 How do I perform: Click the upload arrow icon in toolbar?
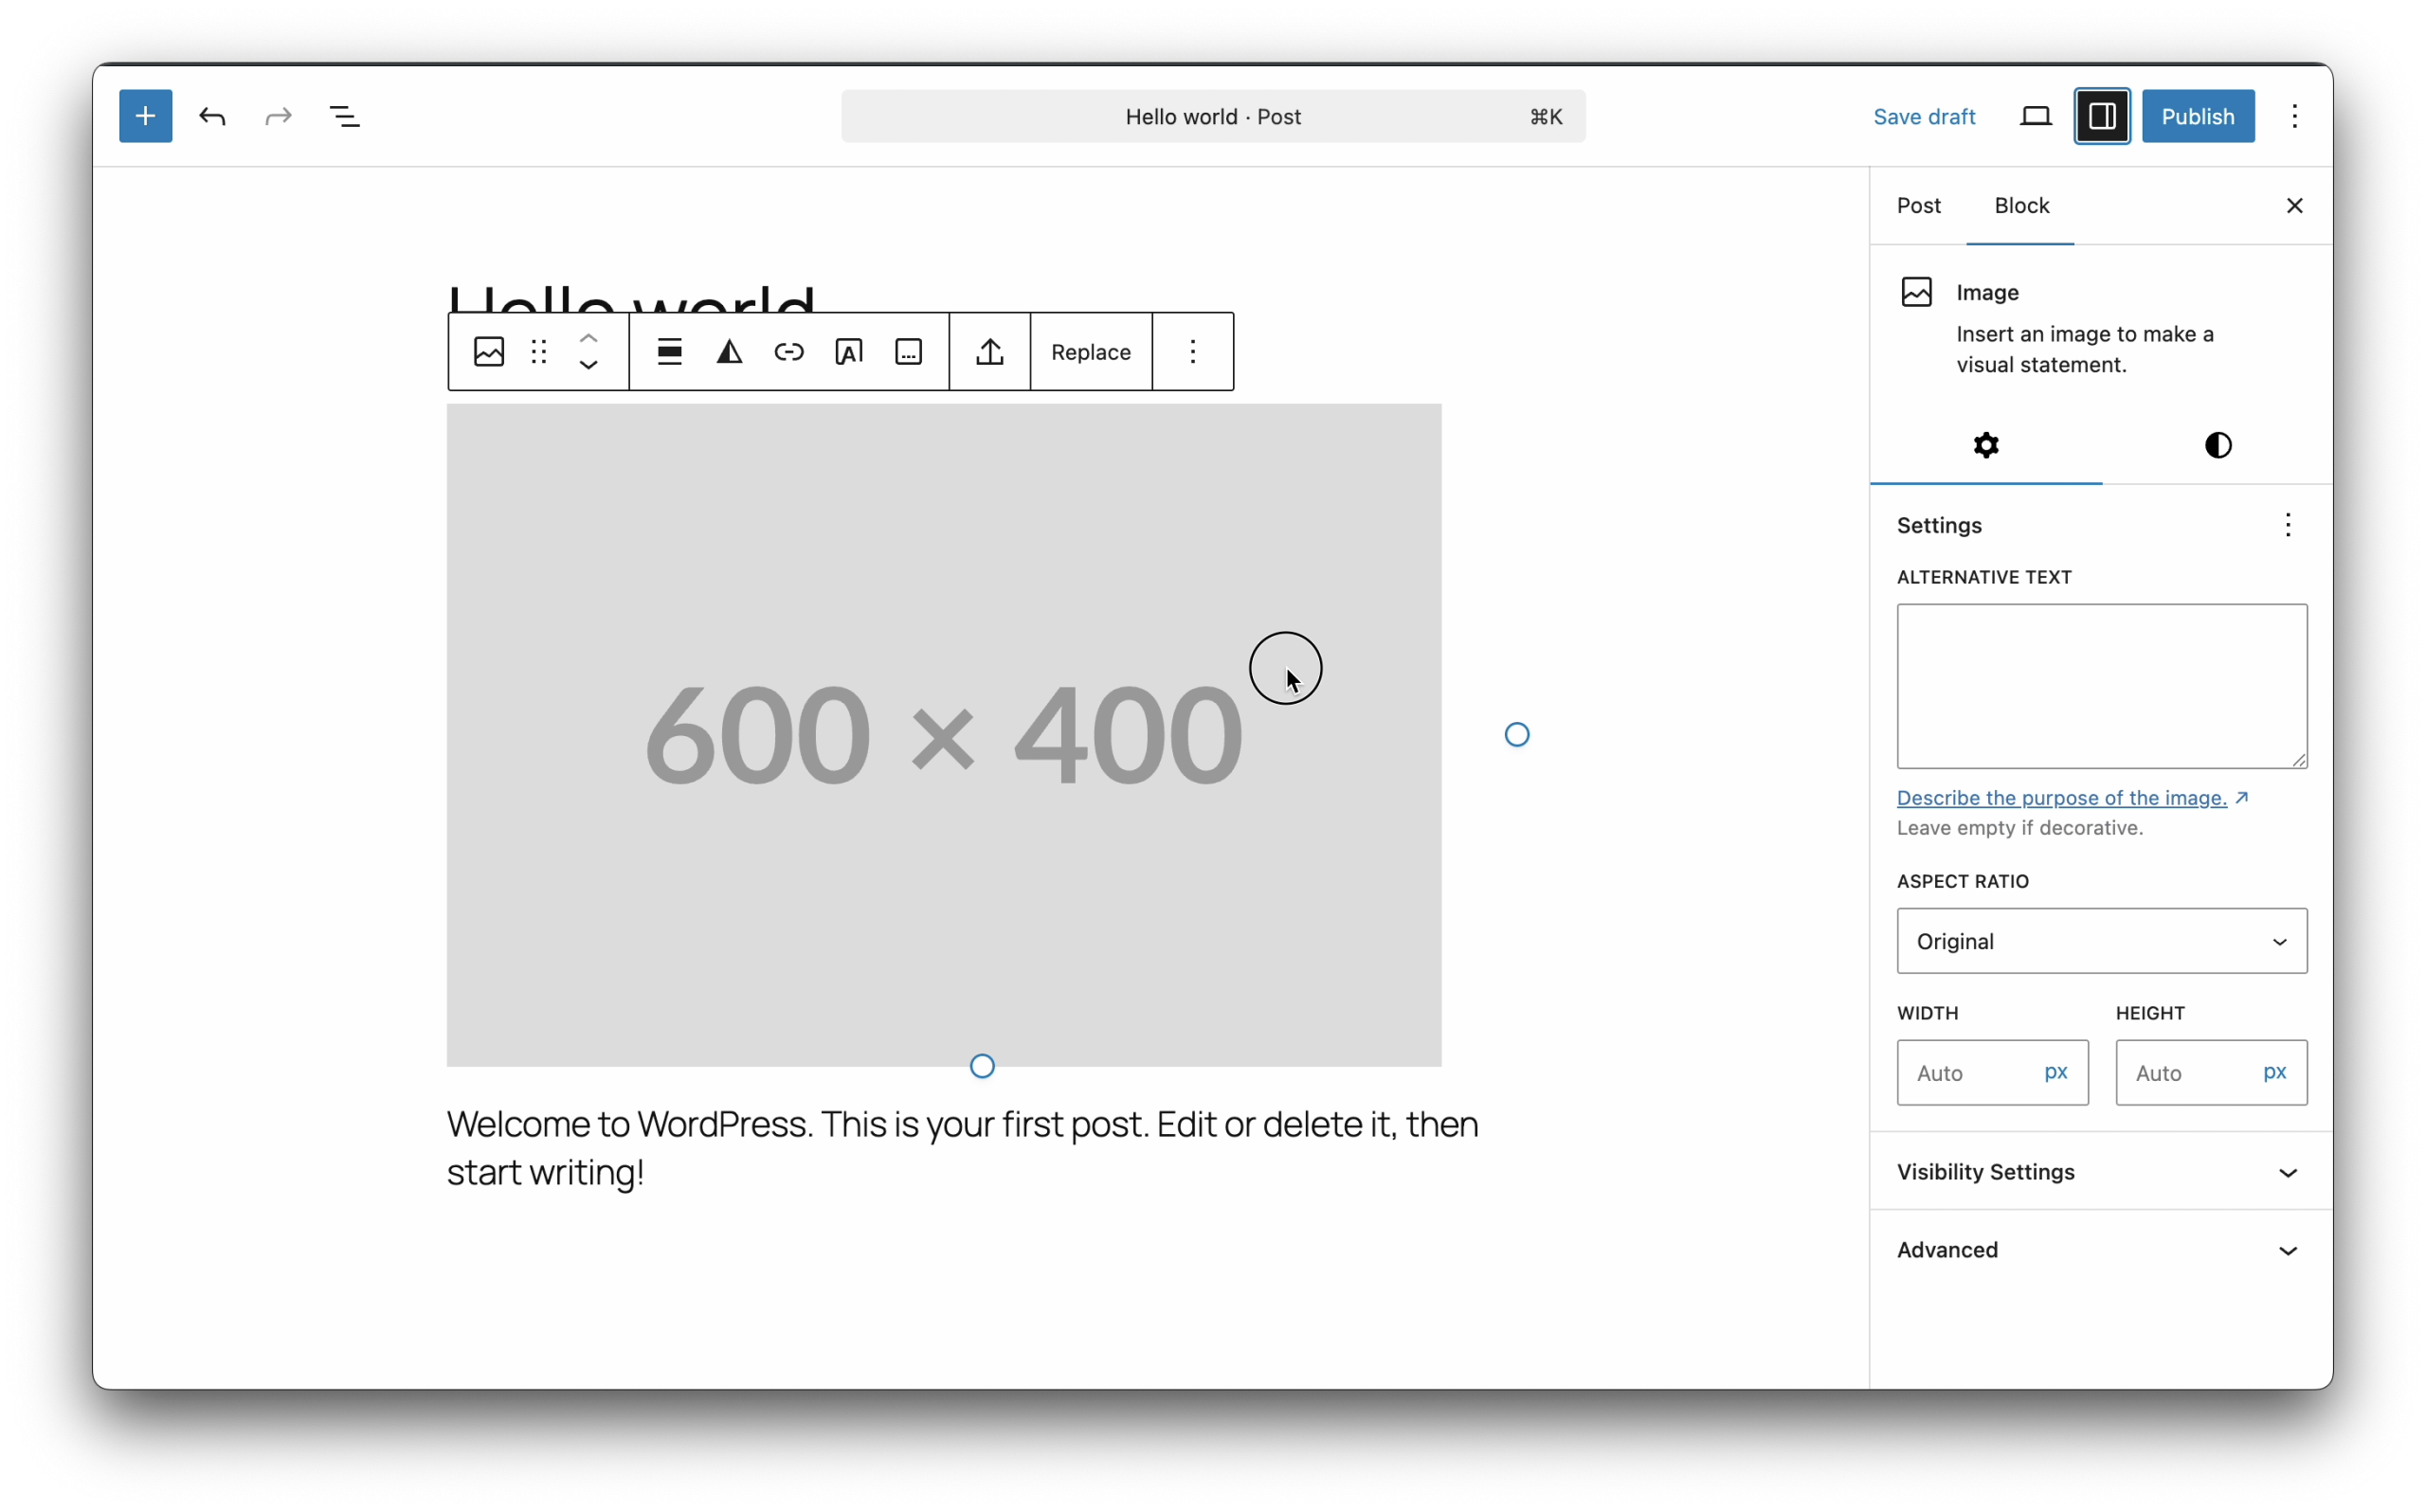[x=989, y=352]
